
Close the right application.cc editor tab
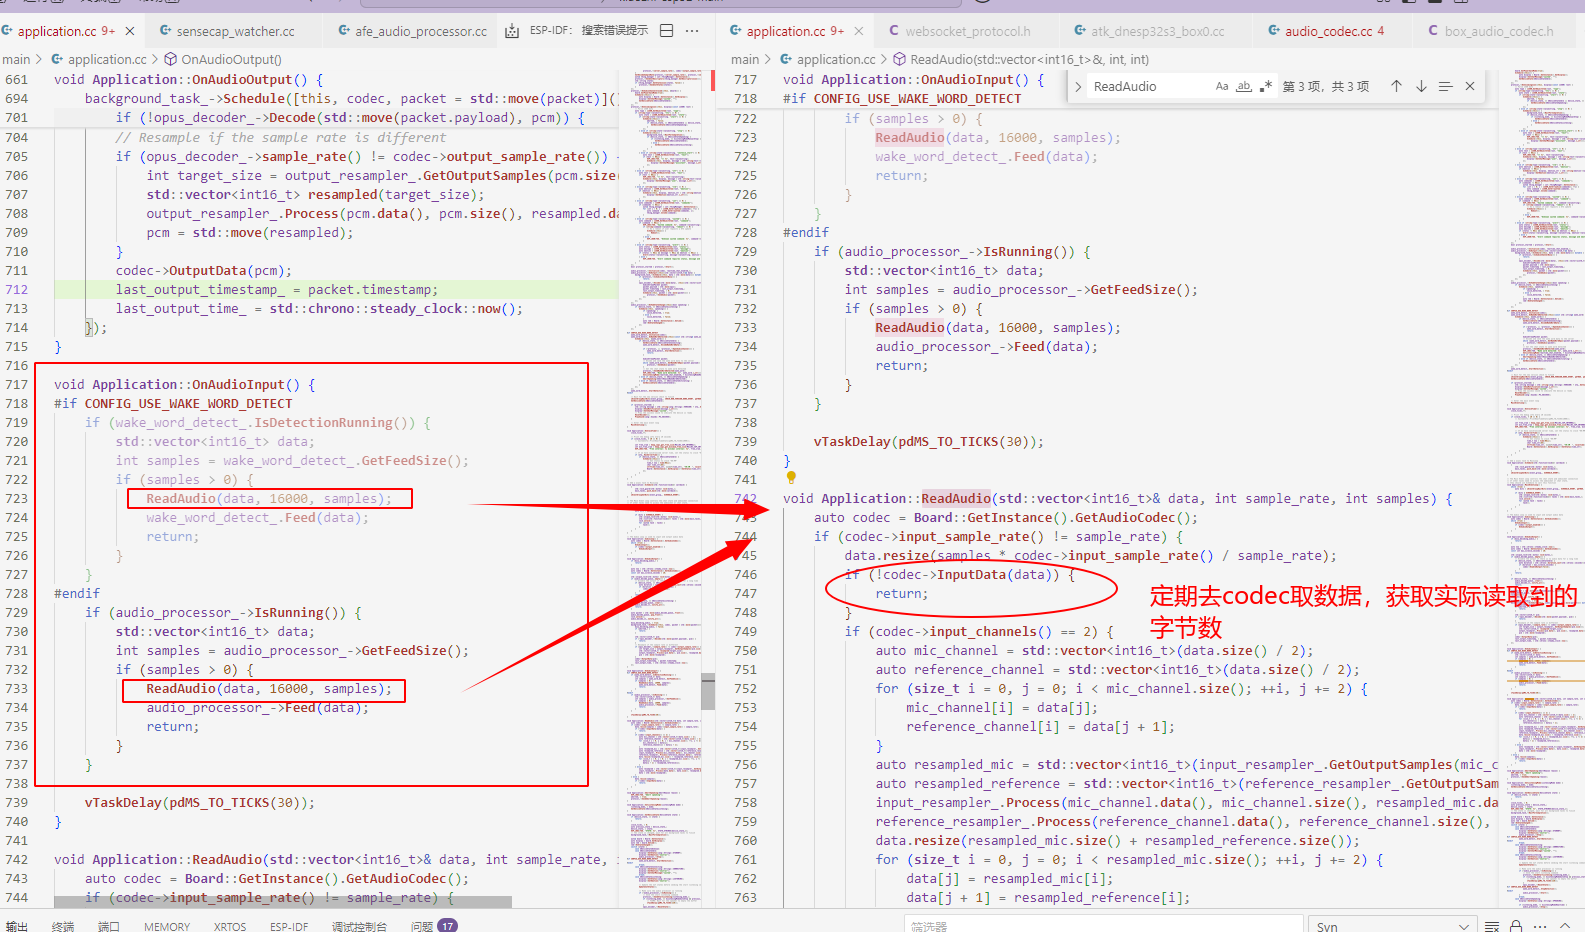coord(859,31)
